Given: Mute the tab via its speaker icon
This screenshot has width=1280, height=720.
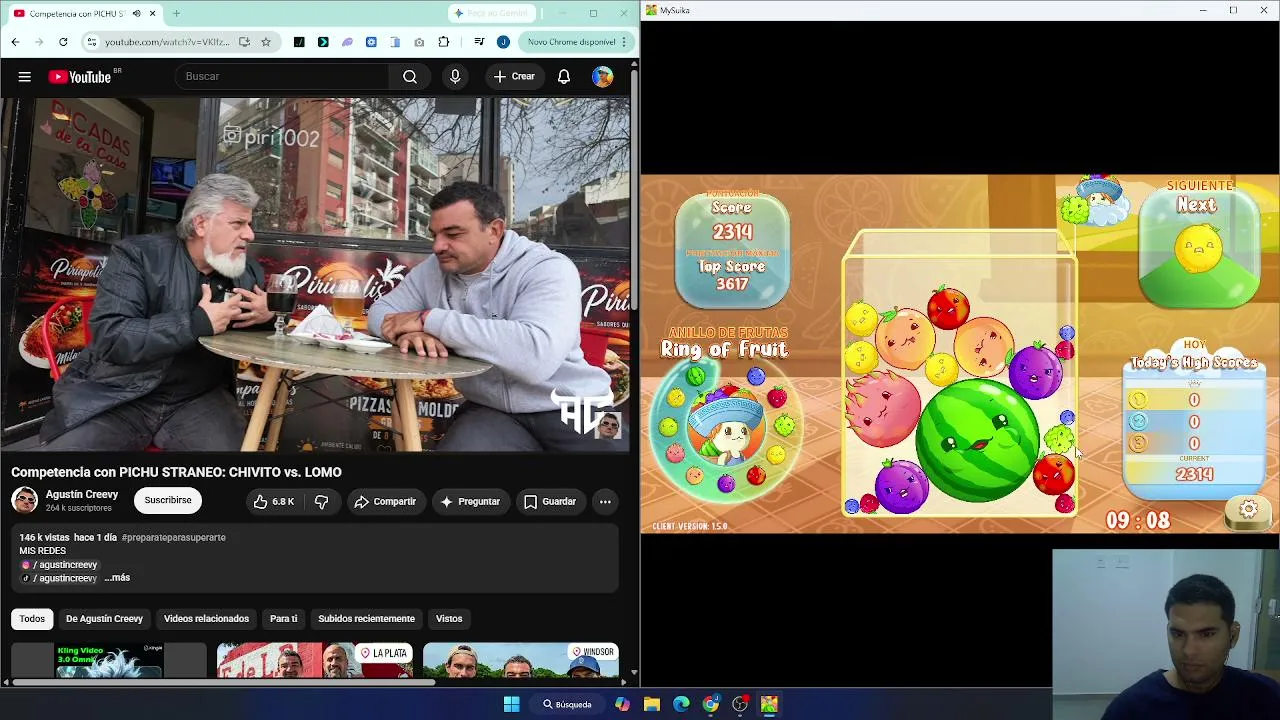Looking at the screenshot, I should point(136,14).
